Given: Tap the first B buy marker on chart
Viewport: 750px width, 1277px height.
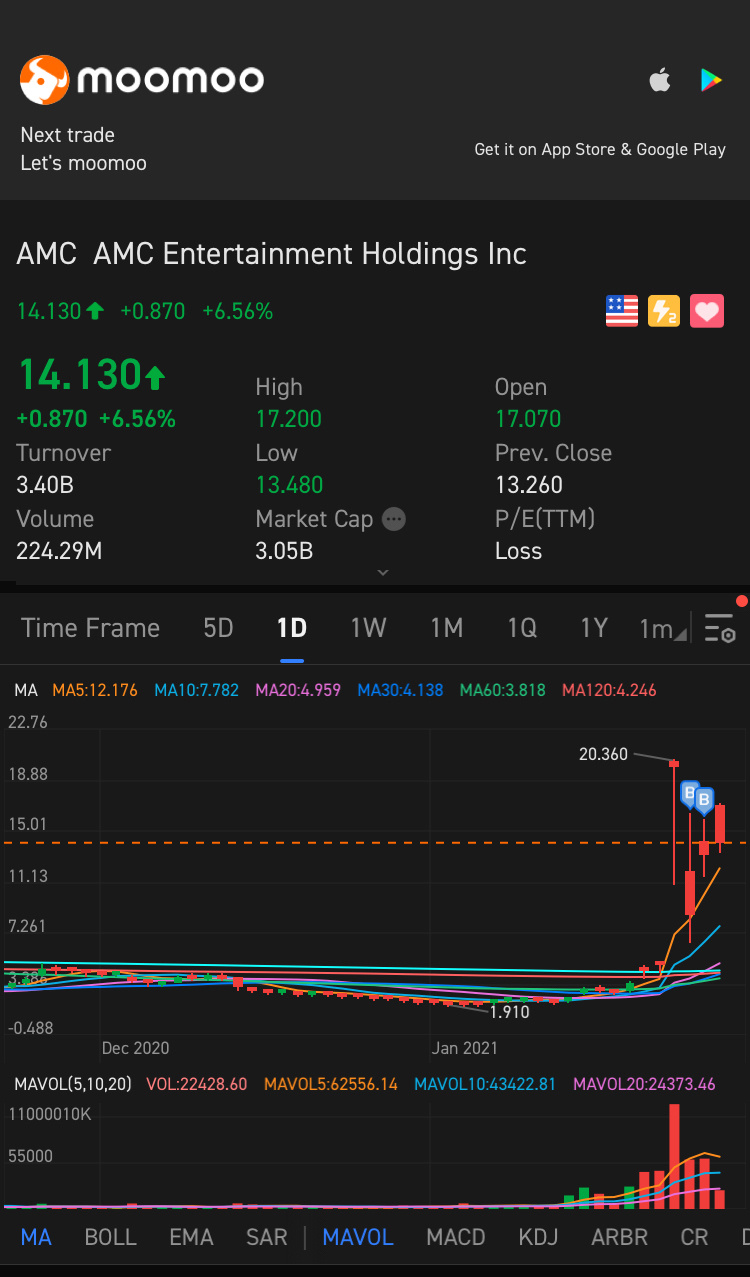Looking at the screenshot, I should [689, 794].
